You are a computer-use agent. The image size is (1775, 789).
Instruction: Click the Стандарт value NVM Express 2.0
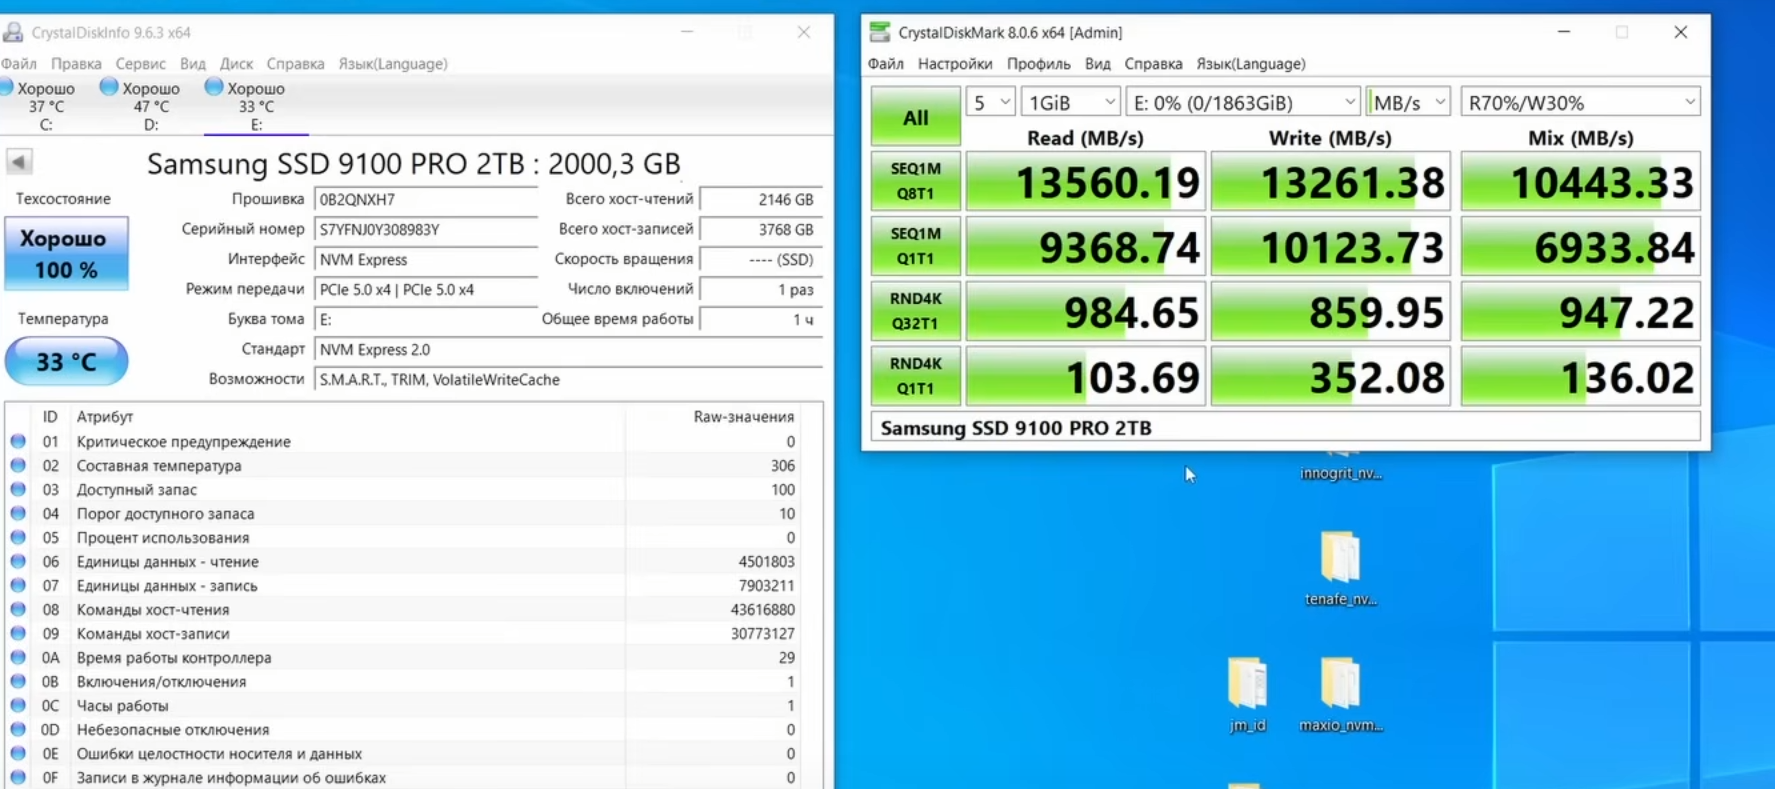567,349
